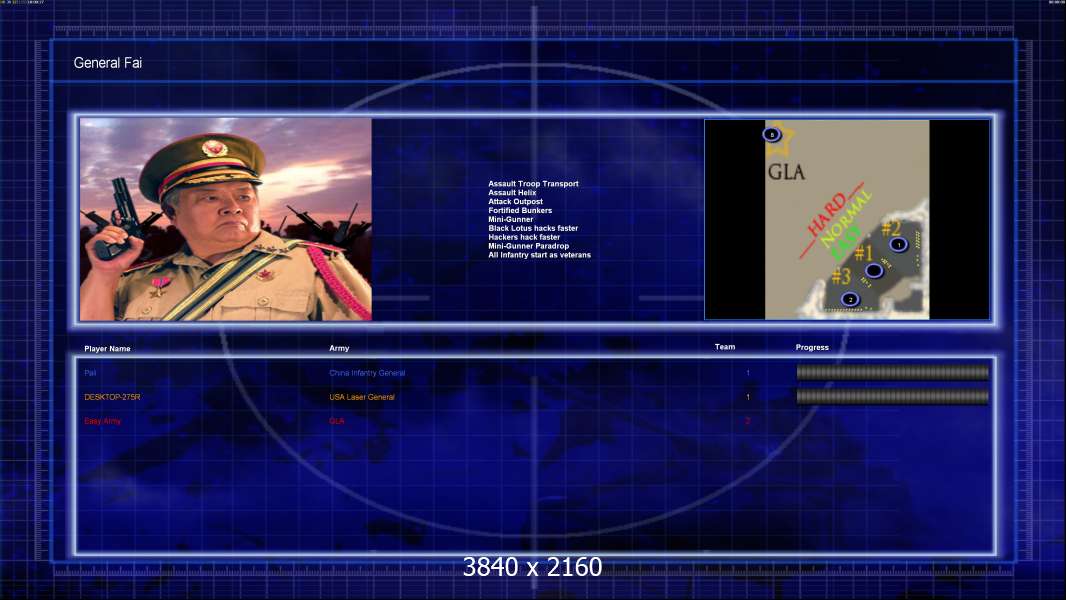Click the NORMAL difficulty label on map
Image resolution: width=1066 pixels, height=600 pixels.
tap(845, 219)
